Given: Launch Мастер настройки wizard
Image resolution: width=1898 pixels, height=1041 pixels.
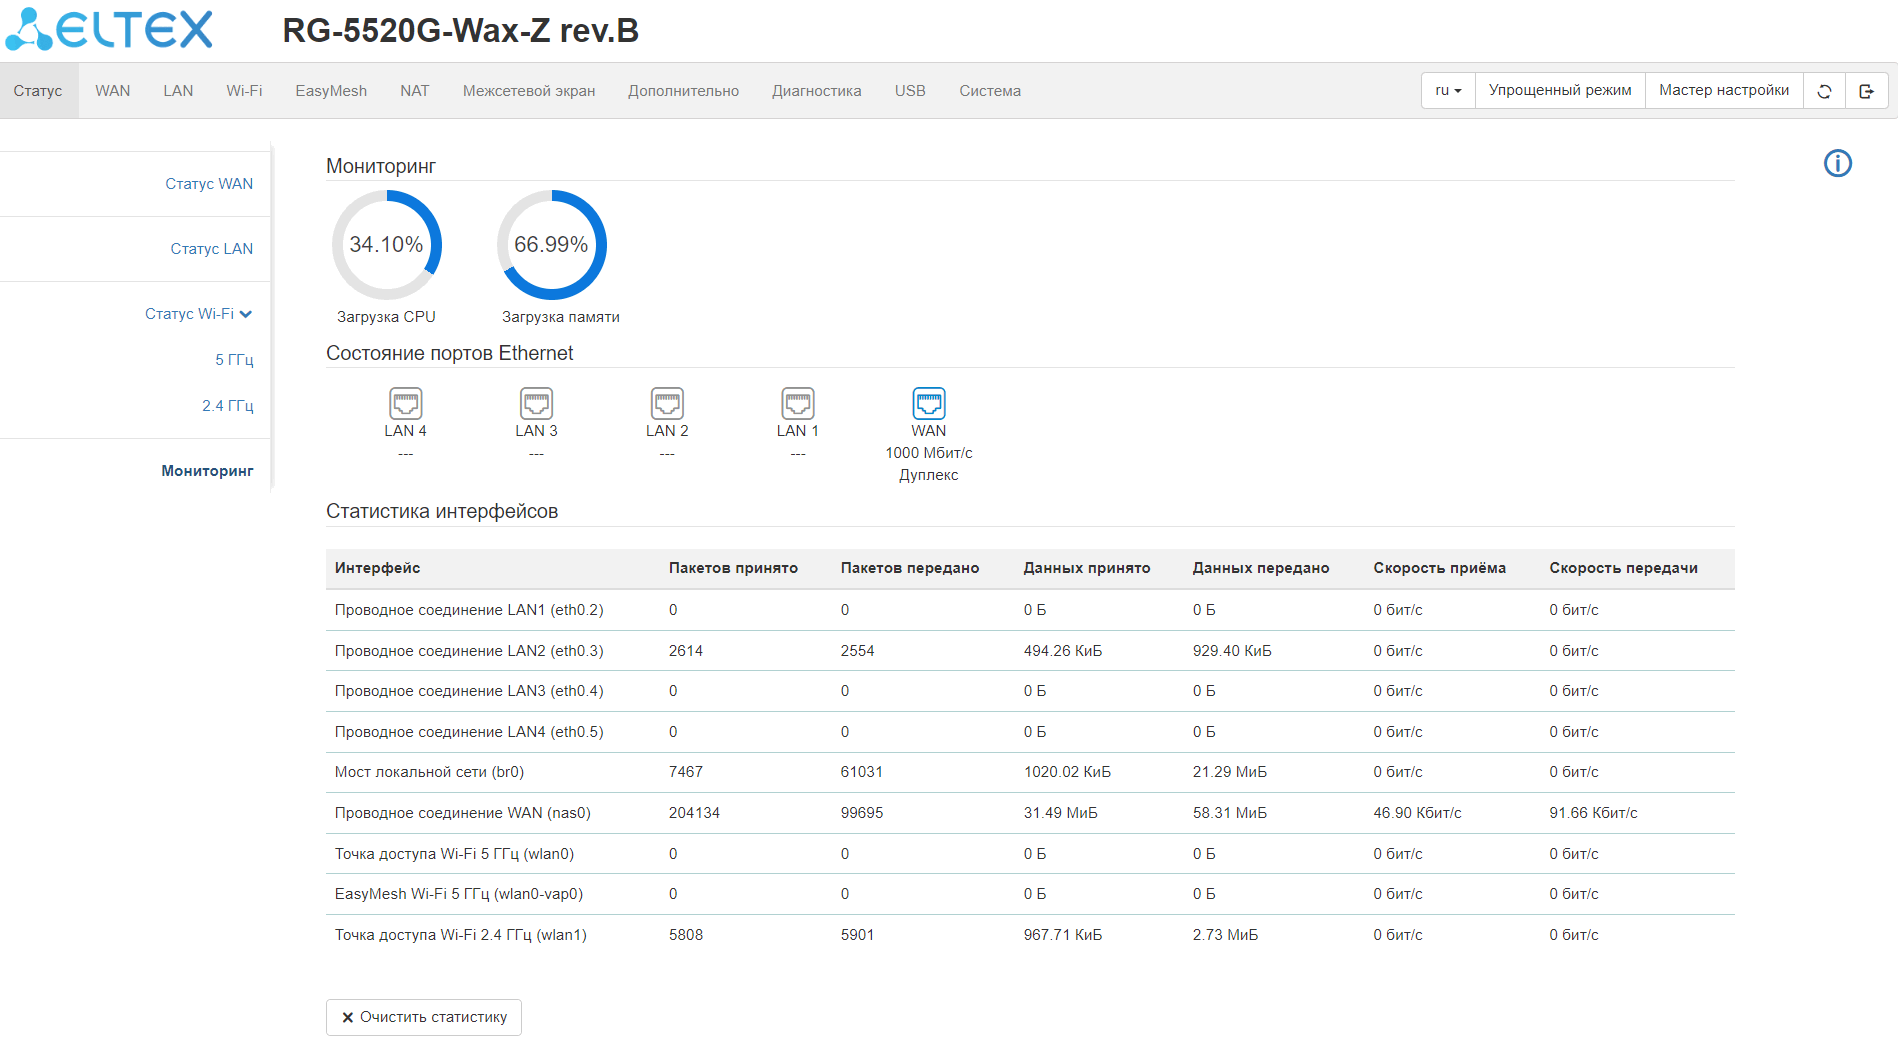Looking at the screenshot, I should pyautogui.click(x=1724, y=91).
